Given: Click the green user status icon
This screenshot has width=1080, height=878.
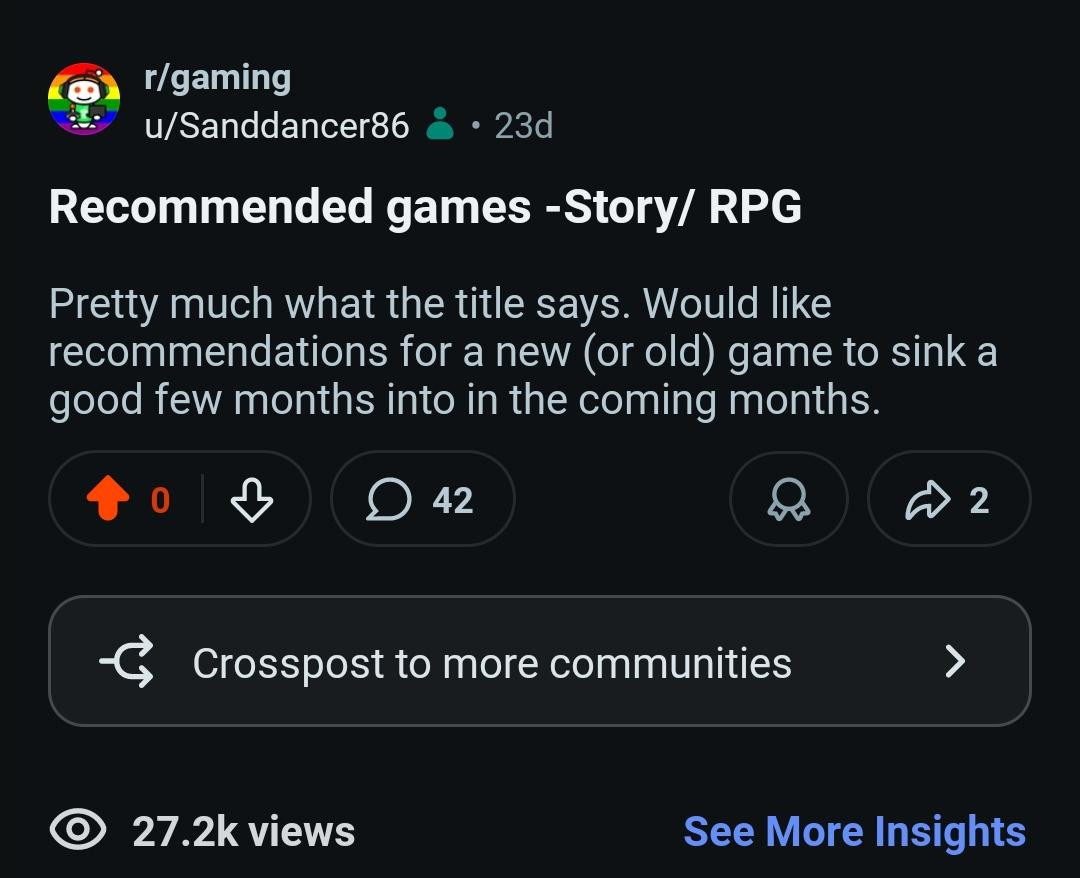Looking at the screenshot, I should [x=440, y=124].
